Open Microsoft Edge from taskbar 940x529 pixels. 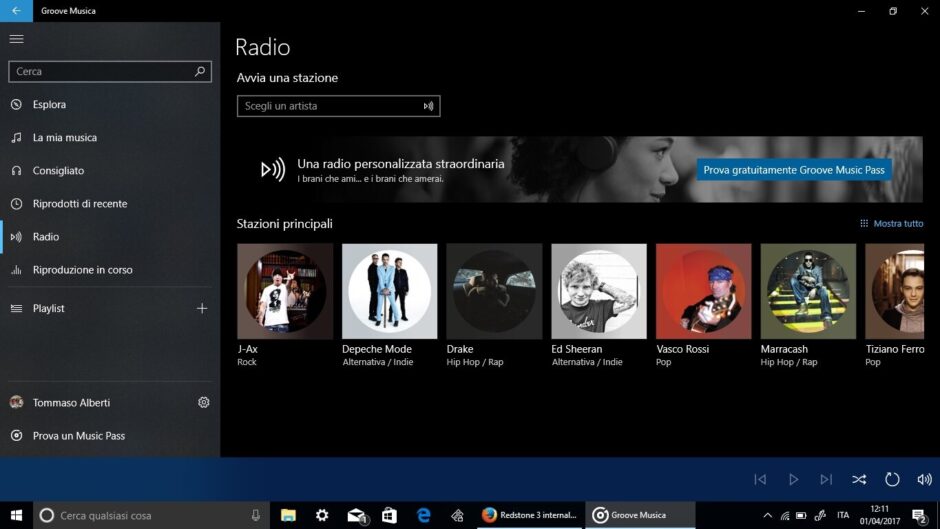(x=423, y=515)
